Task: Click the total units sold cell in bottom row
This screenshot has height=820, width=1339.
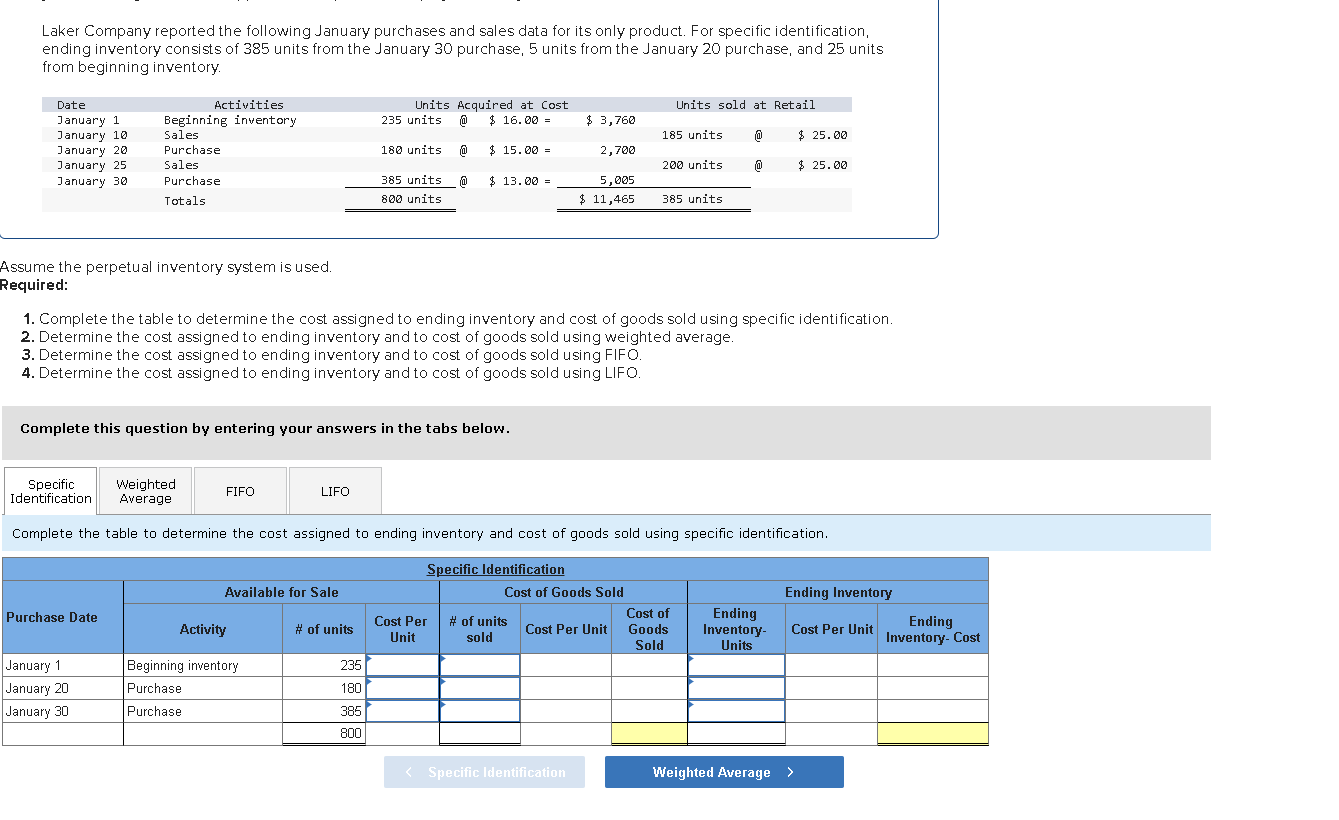Action: pos(479,733)
